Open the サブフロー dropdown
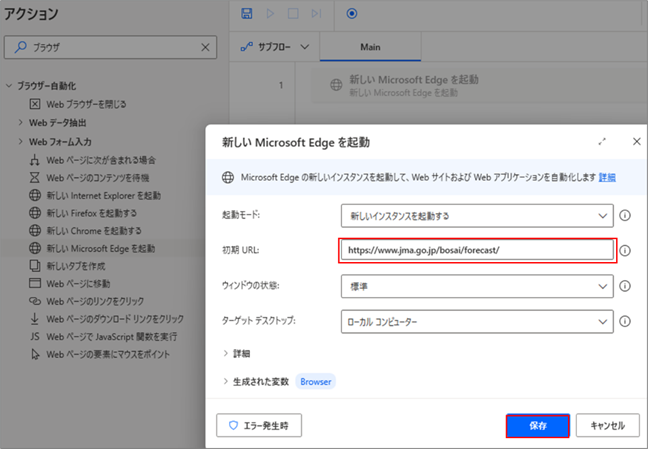This screenshot has height=449, width=648. pos(275,47)
